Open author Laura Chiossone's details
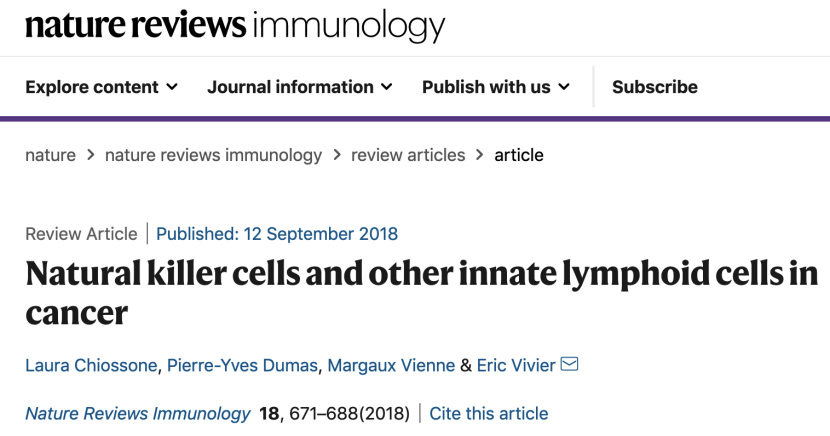The height and width of the screenshot is (436, 830). [x=92, y=366]
